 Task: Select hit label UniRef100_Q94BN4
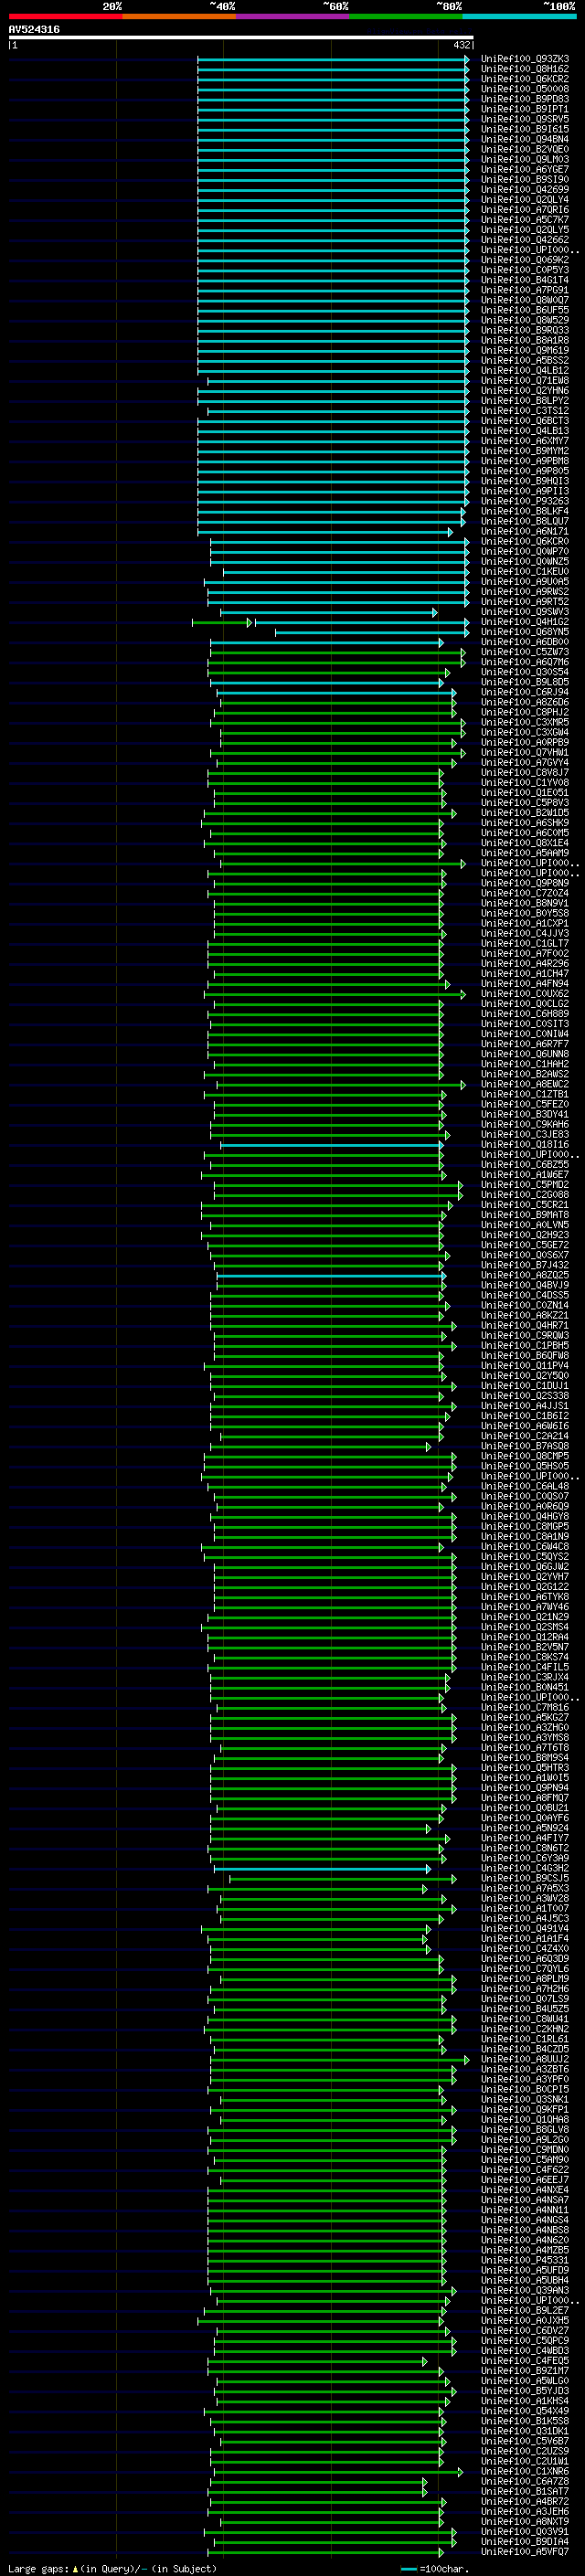[525, 139]
